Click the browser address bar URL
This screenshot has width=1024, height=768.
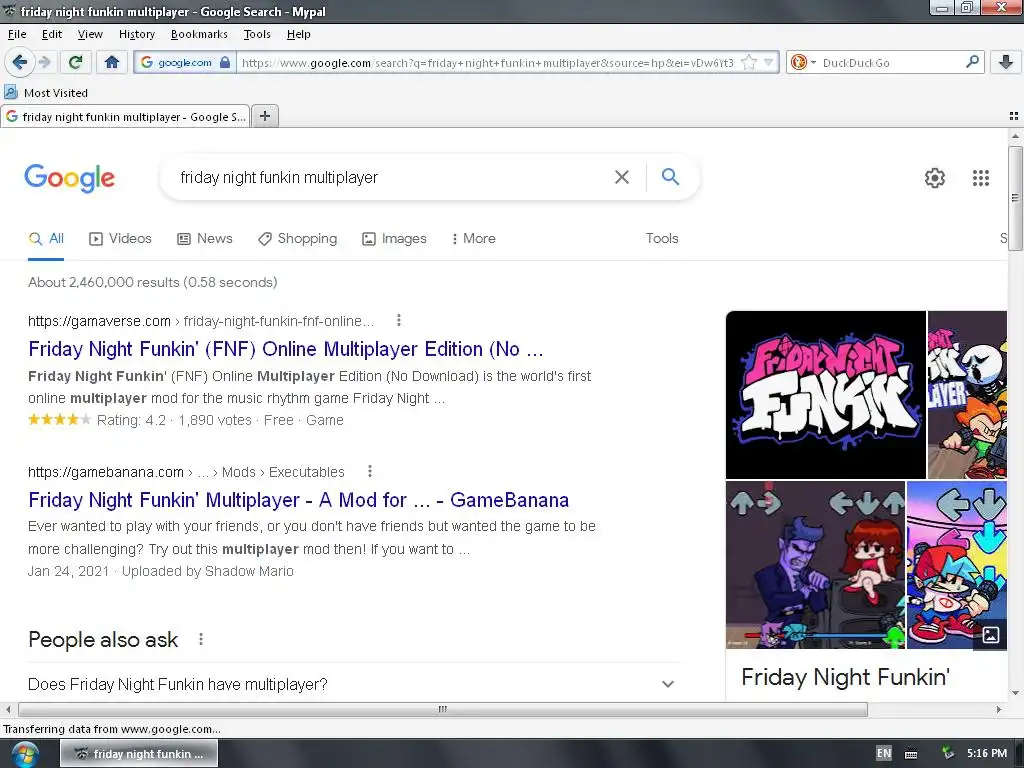[487, 63]
